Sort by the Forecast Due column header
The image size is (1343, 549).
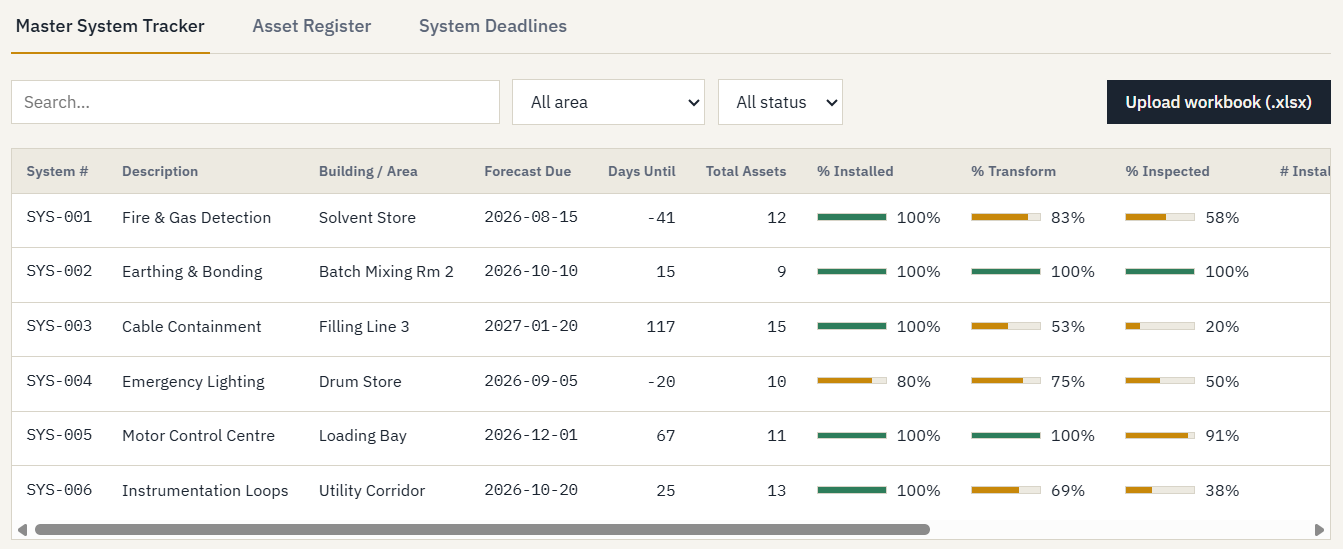[527, 171]
